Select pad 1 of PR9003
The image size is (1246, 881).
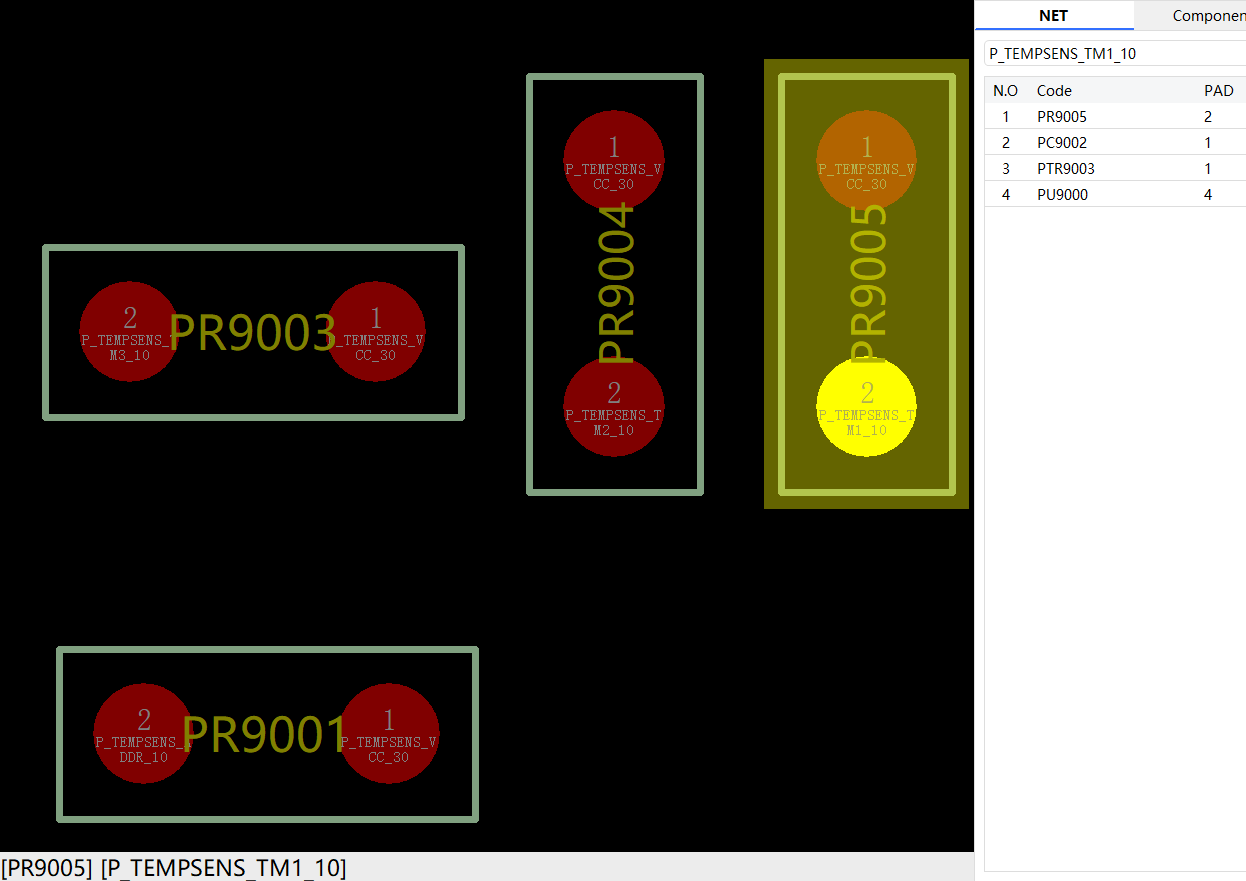point(376,332)
